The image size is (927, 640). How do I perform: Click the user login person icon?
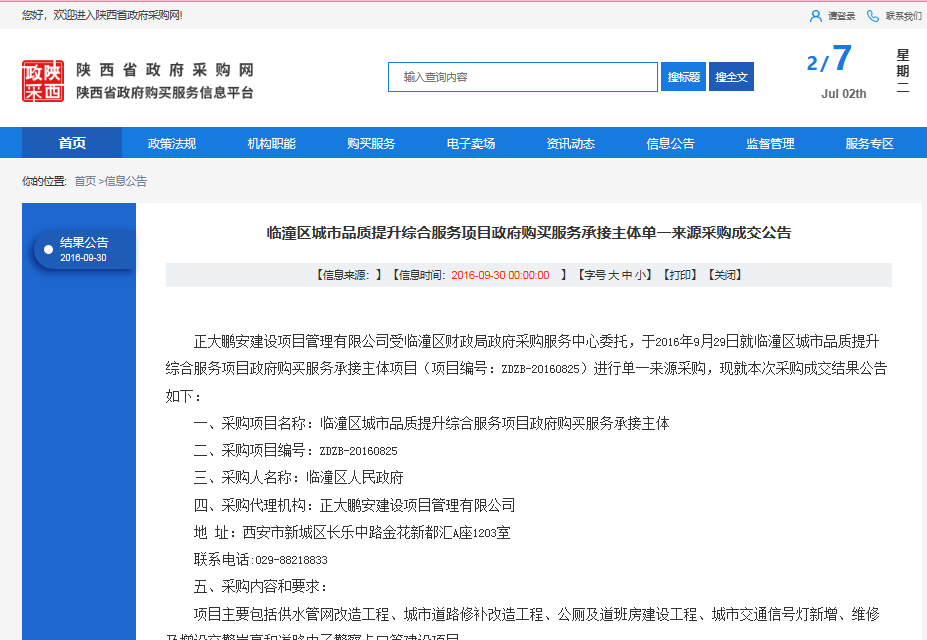(x=815, y=16)
